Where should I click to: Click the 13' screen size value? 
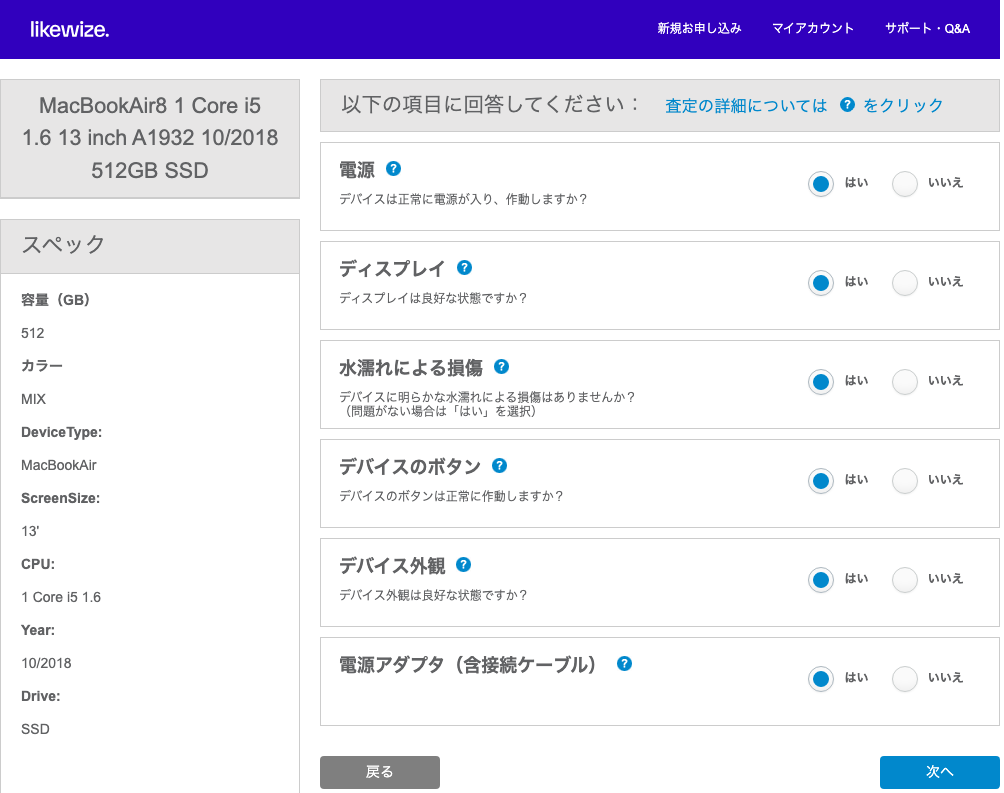(x=30, y=531)
